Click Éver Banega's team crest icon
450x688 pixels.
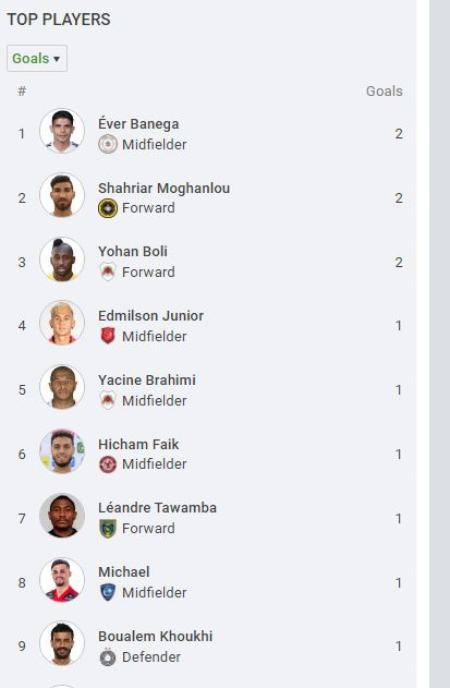coord(107,144)
